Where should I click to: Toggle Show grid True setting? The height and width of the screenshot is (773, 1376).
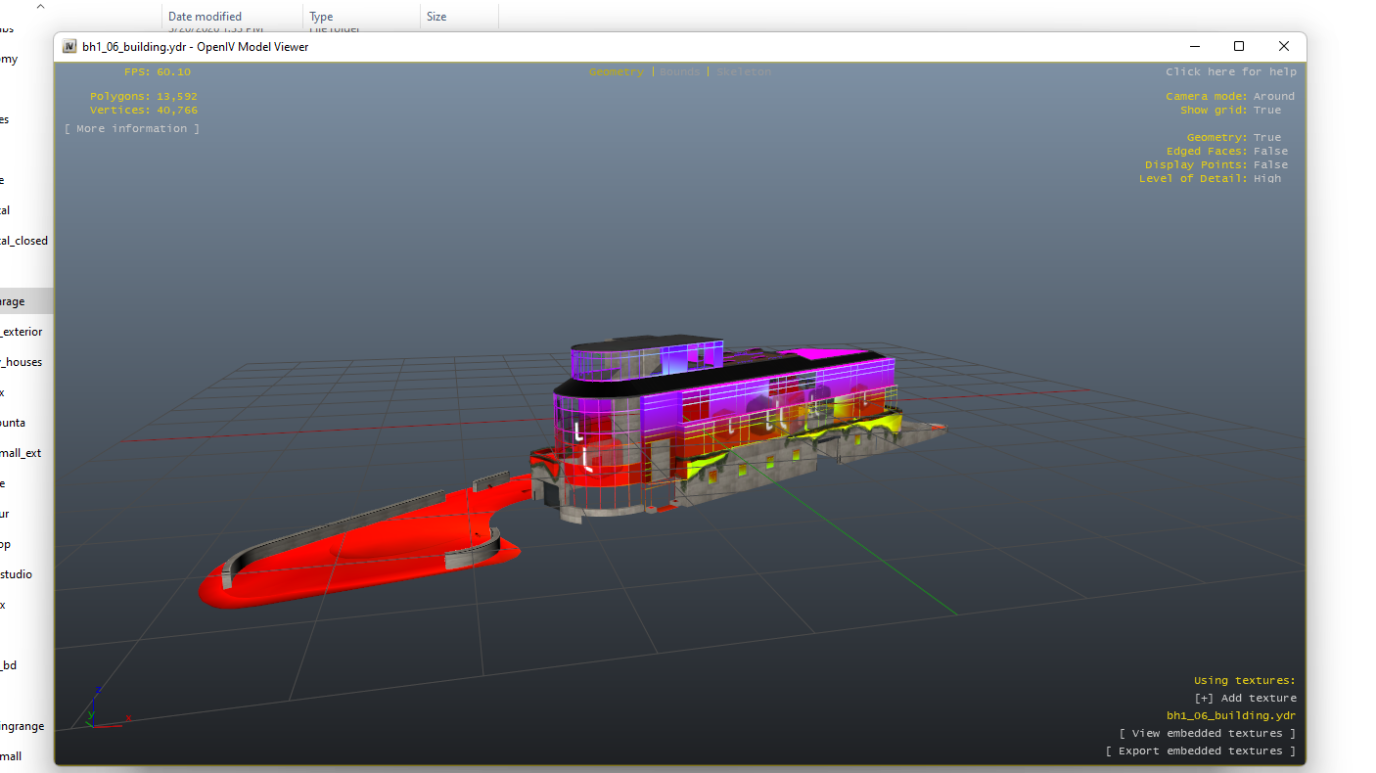[1230, 111]
